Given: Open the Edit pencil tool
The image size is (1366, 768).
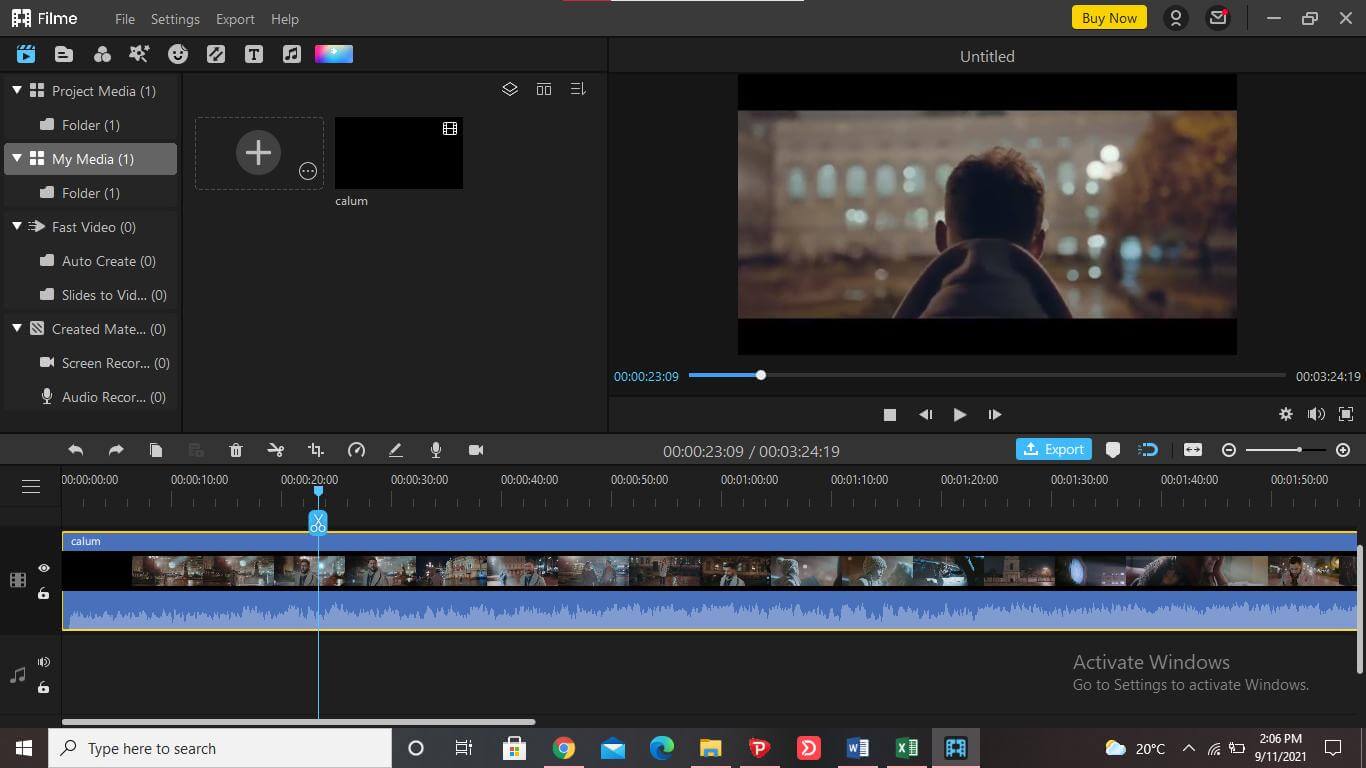Looking at the screenshot, I should 396,450.
